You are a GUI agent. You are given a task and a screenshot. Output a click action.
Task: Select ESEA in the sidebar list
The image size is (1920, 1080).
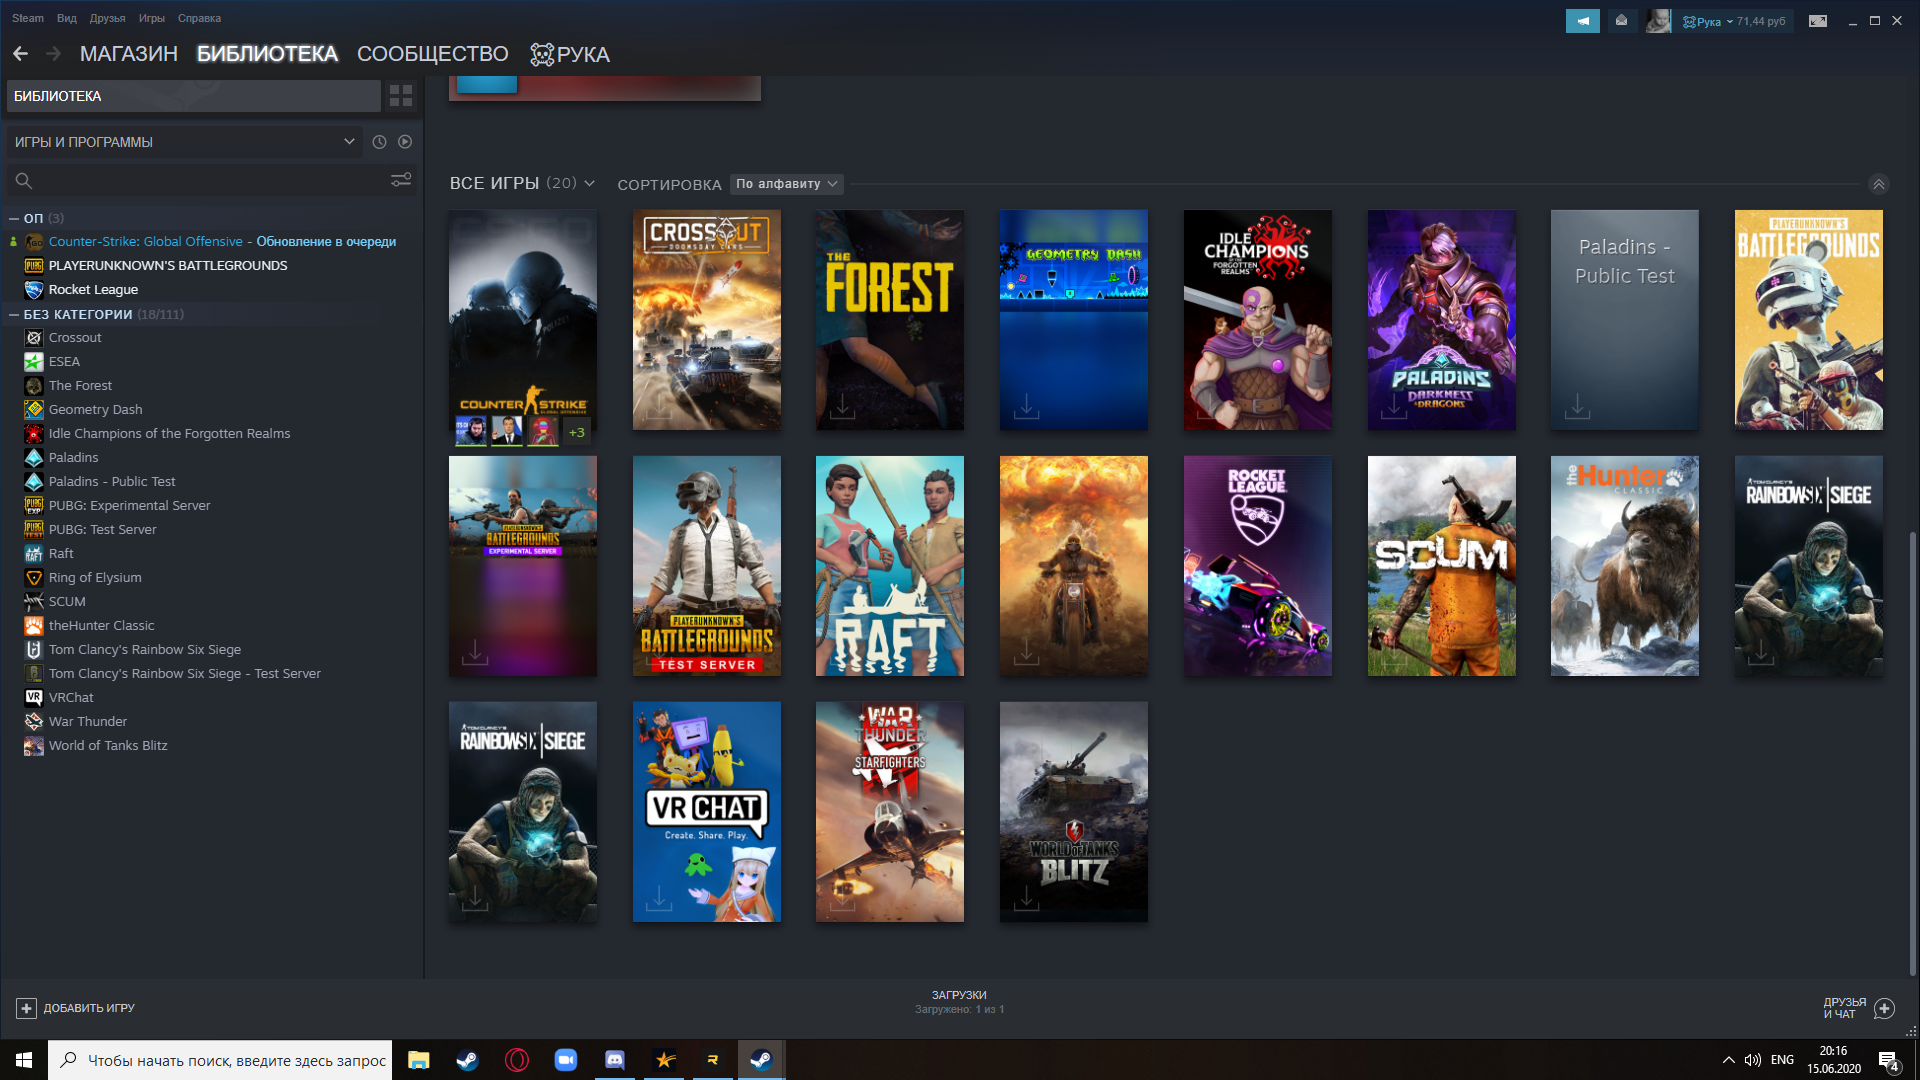(64, 361)
